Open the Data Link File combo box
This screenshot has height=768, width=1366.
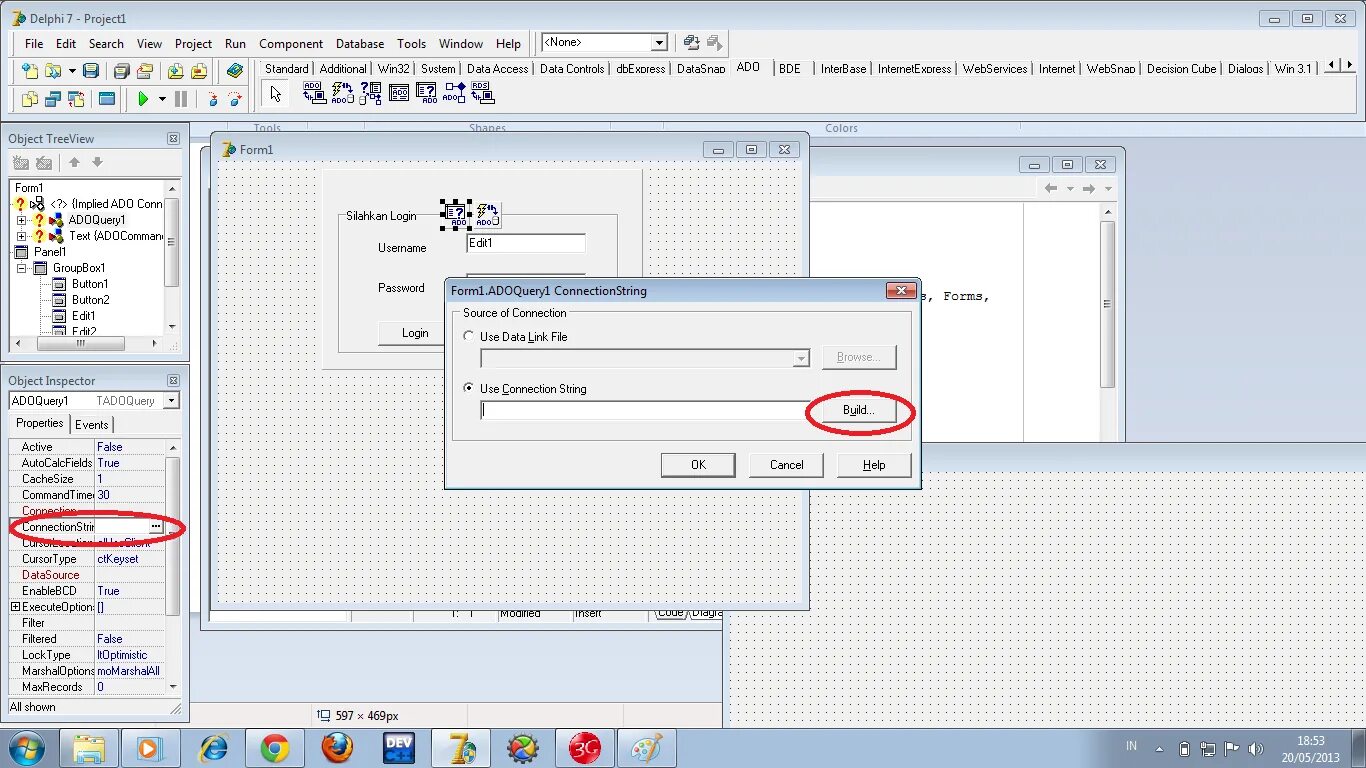pos(645,358)
